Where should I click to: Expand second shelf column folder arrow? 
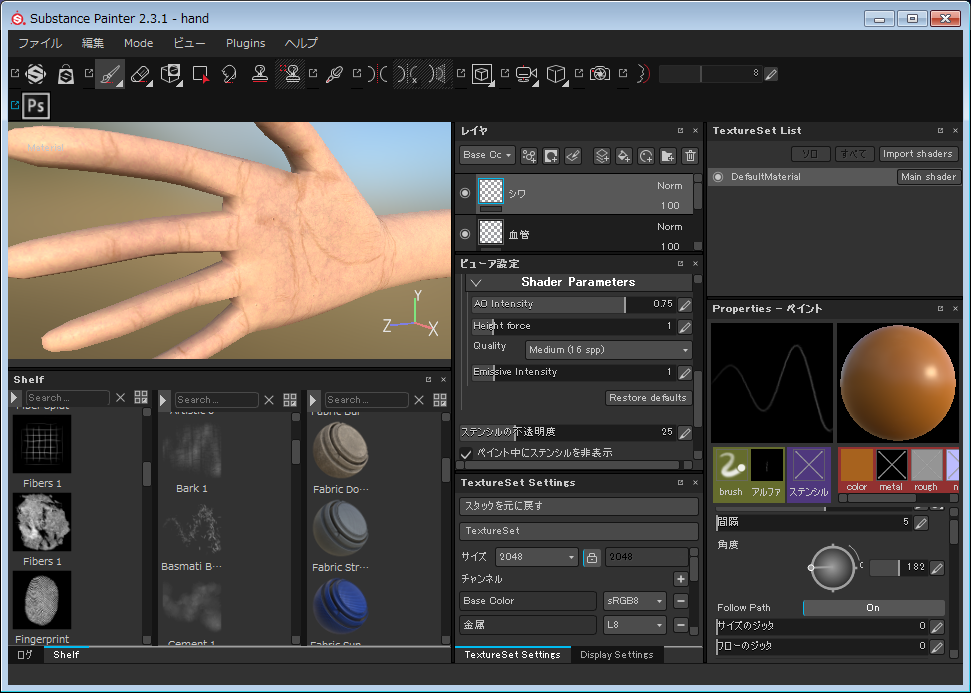pos(163,399)
